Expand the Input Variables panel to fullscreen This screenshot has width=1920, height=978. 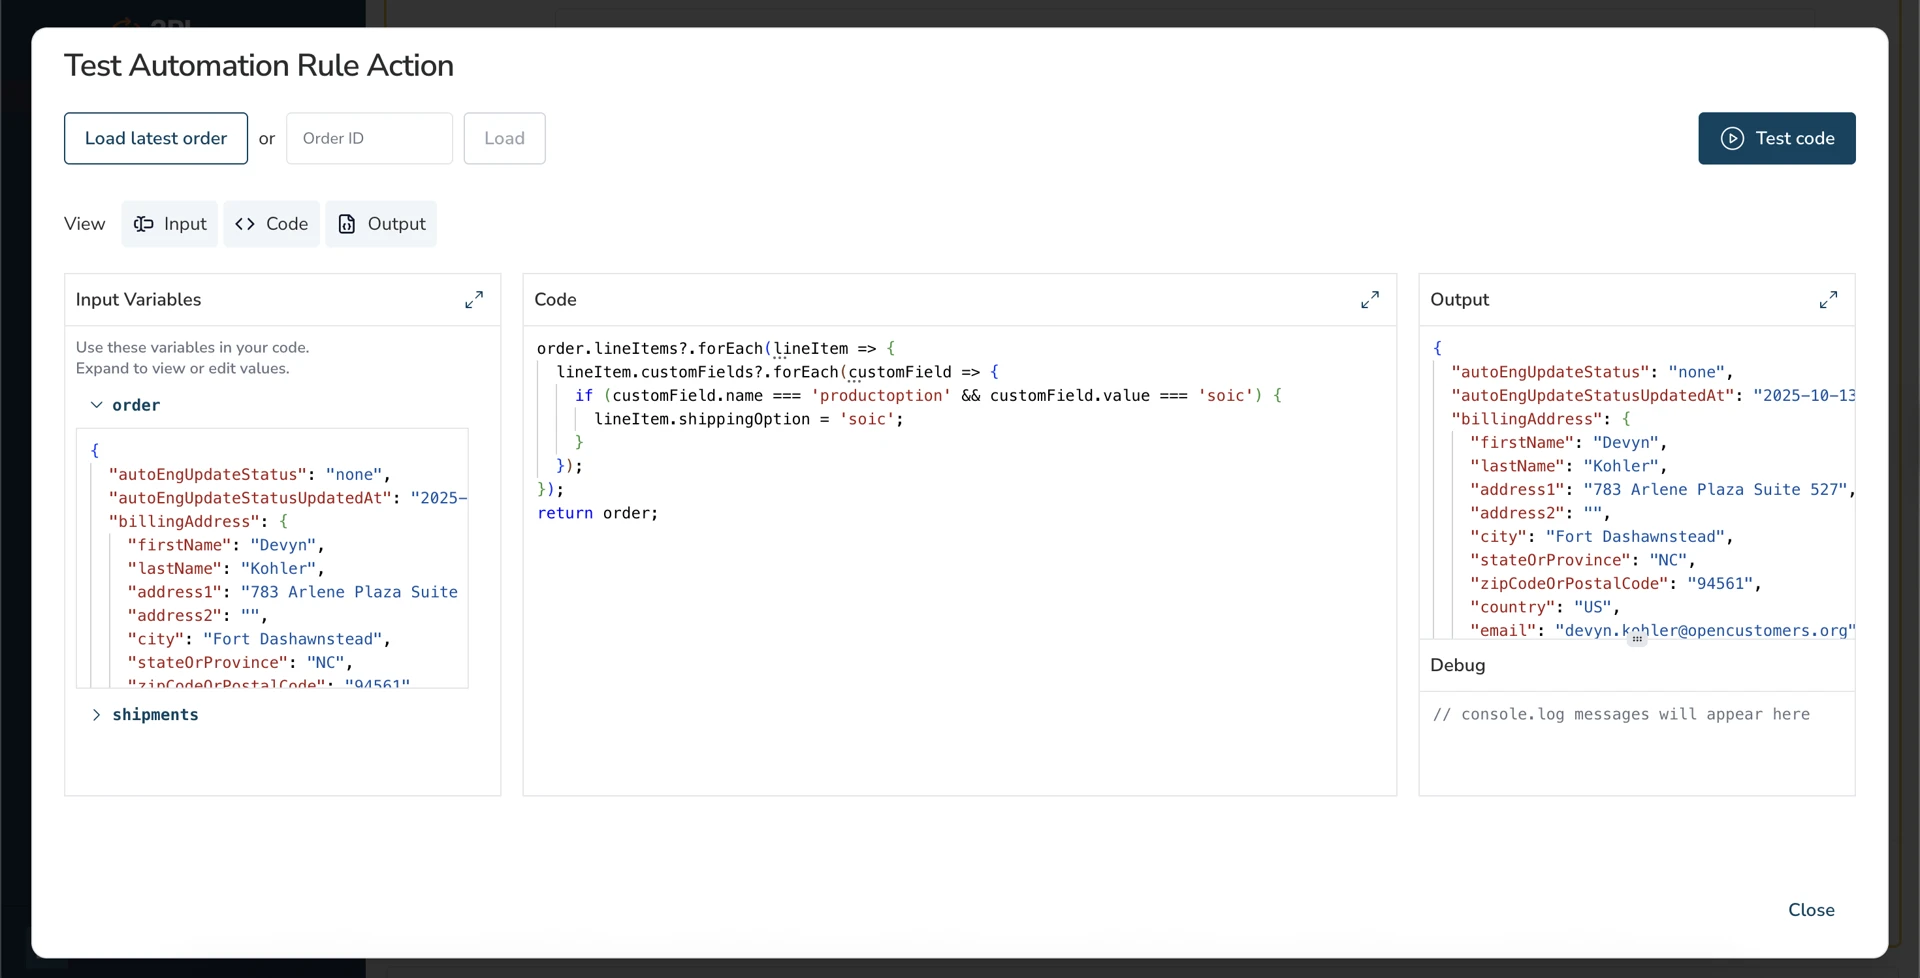474,300
